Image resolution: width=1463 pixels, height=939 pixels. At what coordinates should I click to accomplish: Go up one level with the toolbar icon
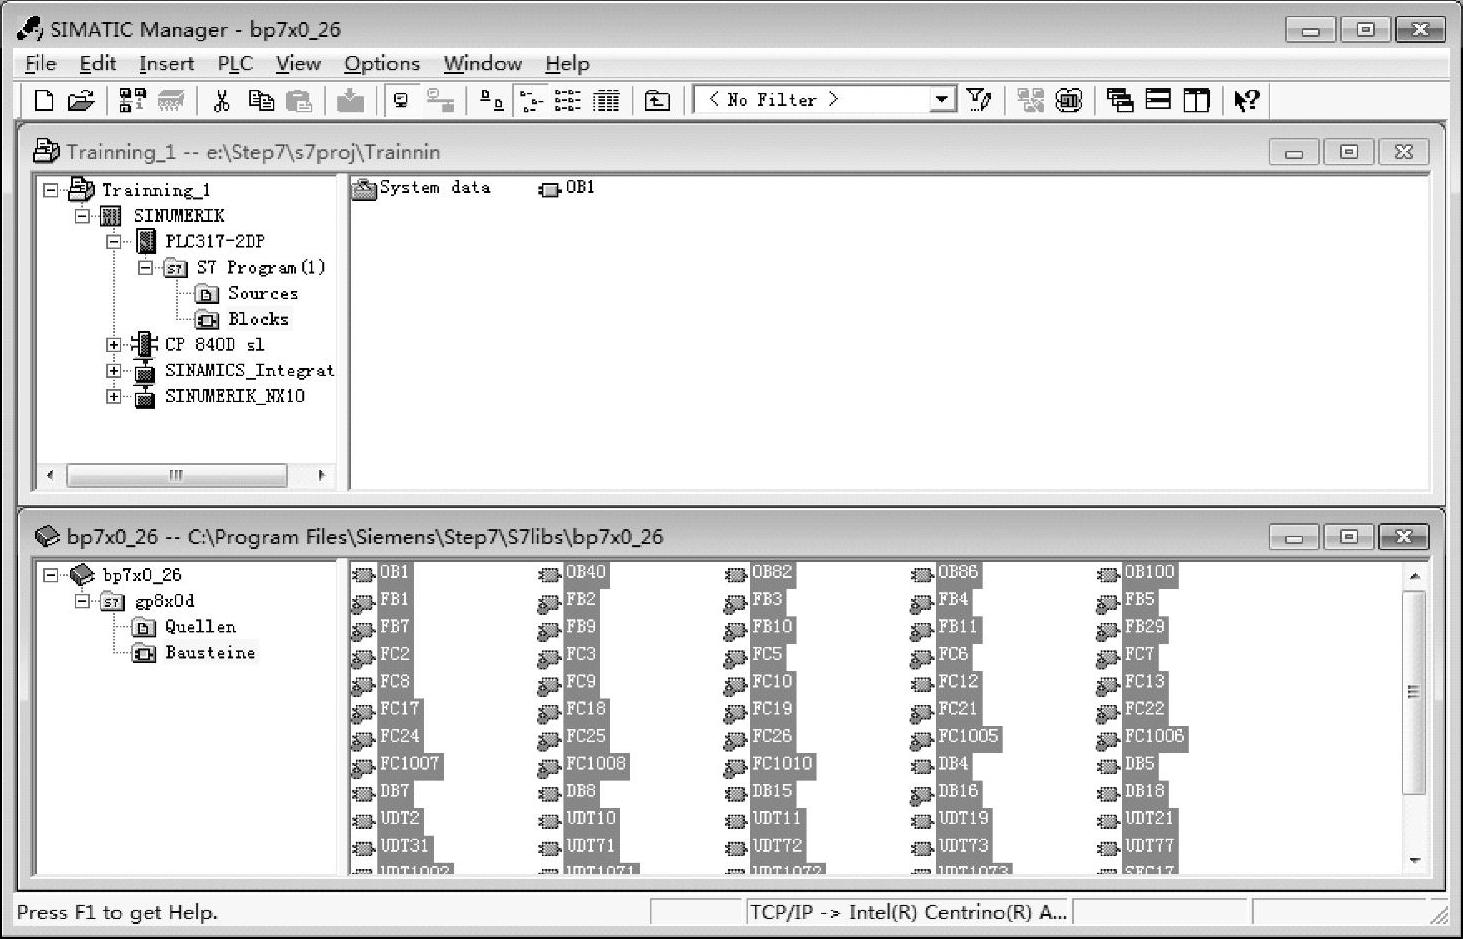tap(657, 100)
